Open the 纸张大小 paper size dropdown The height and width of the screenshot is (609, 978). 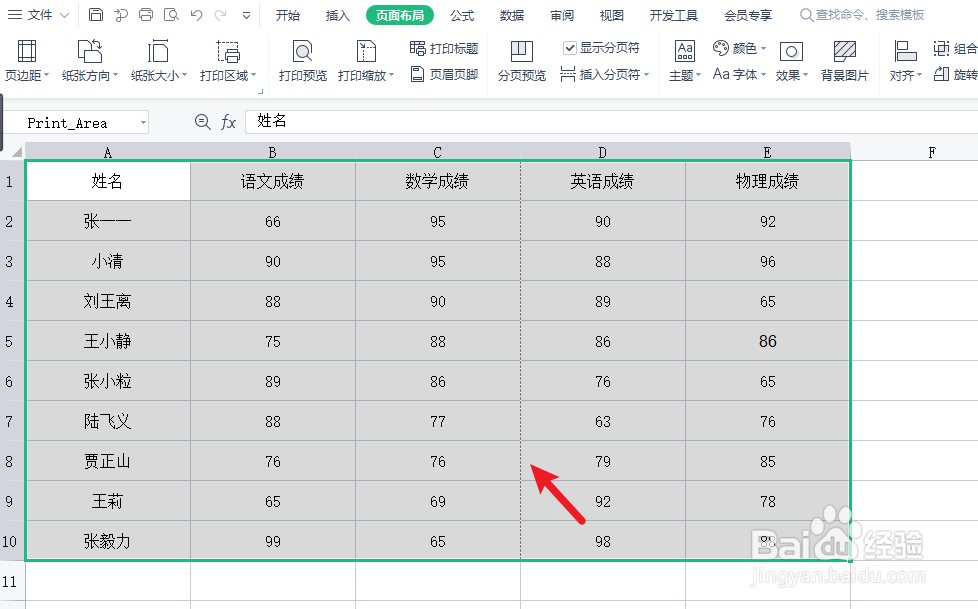coord(158,60)
